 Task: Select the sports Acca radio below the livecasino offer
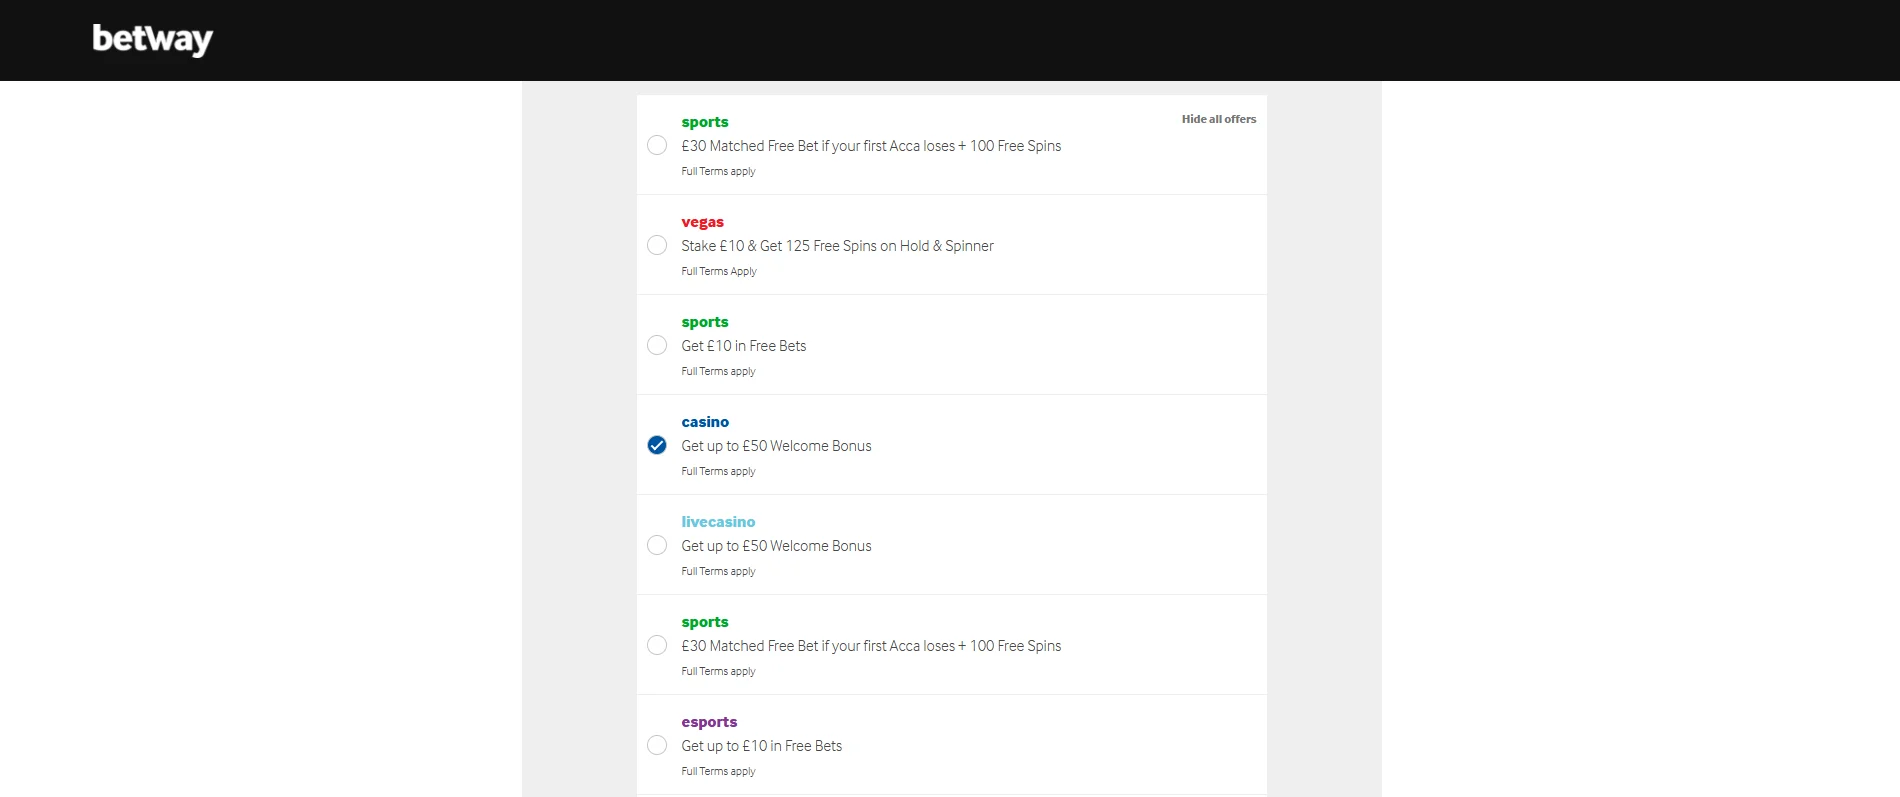(x=657, y=645)
